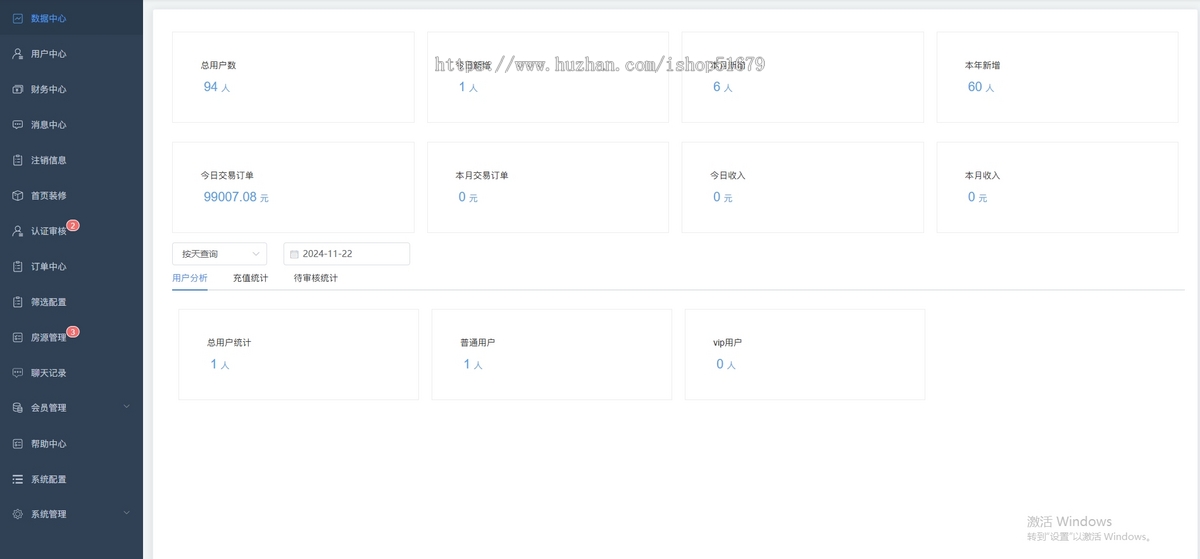The height and width of the screenshot is (559, 1200).
Task: Click the 99007.08 元 value
Action: pyautogui.click(x=236, y=198)
